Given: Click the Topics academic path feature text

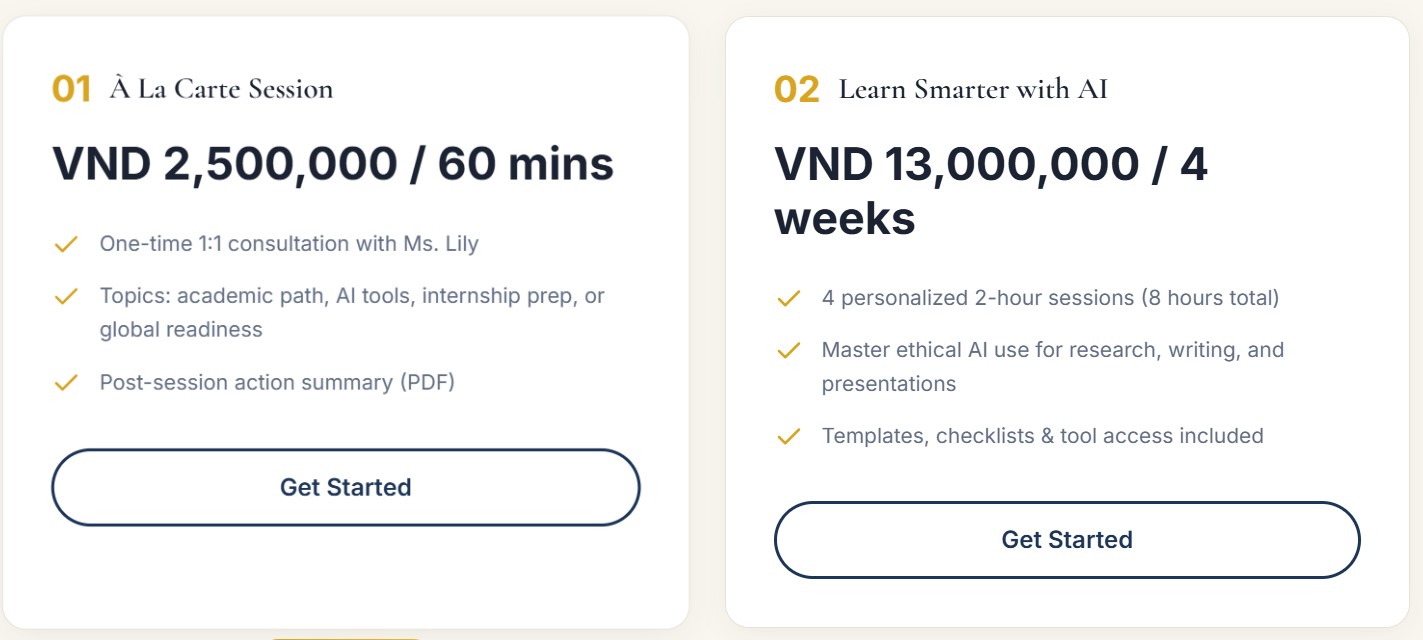Looking at the screenshot, I should (352, 312).
